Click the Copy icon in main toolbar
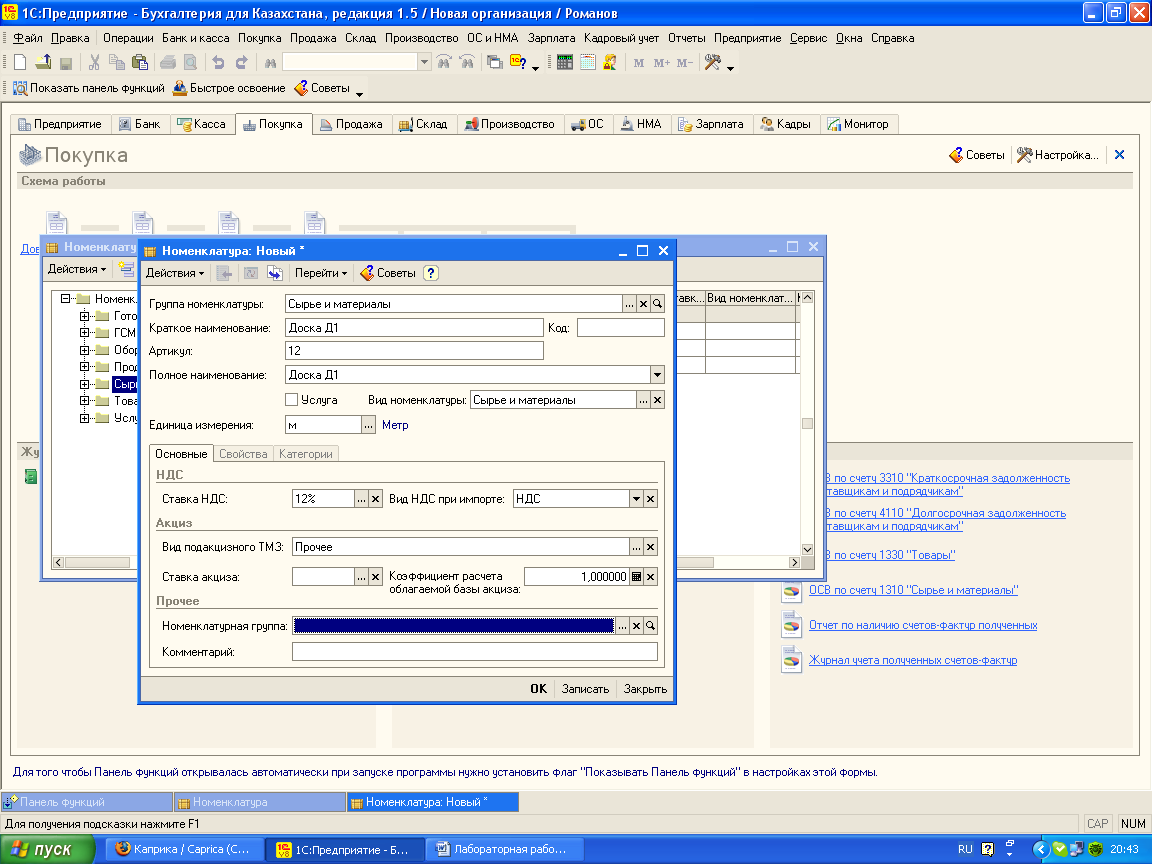The image size is (1152, 864). click(116, 63)
